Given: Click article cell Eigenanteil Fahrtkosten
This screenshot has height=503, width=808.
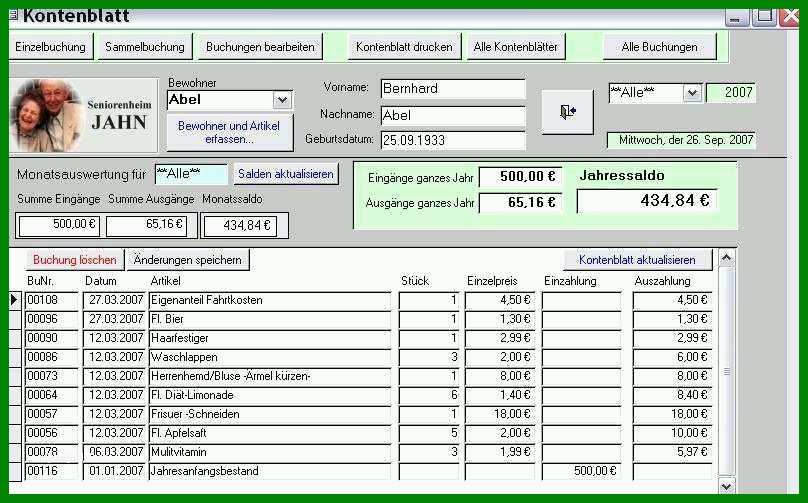Looking at the screenshot, I should pos(270,300).
